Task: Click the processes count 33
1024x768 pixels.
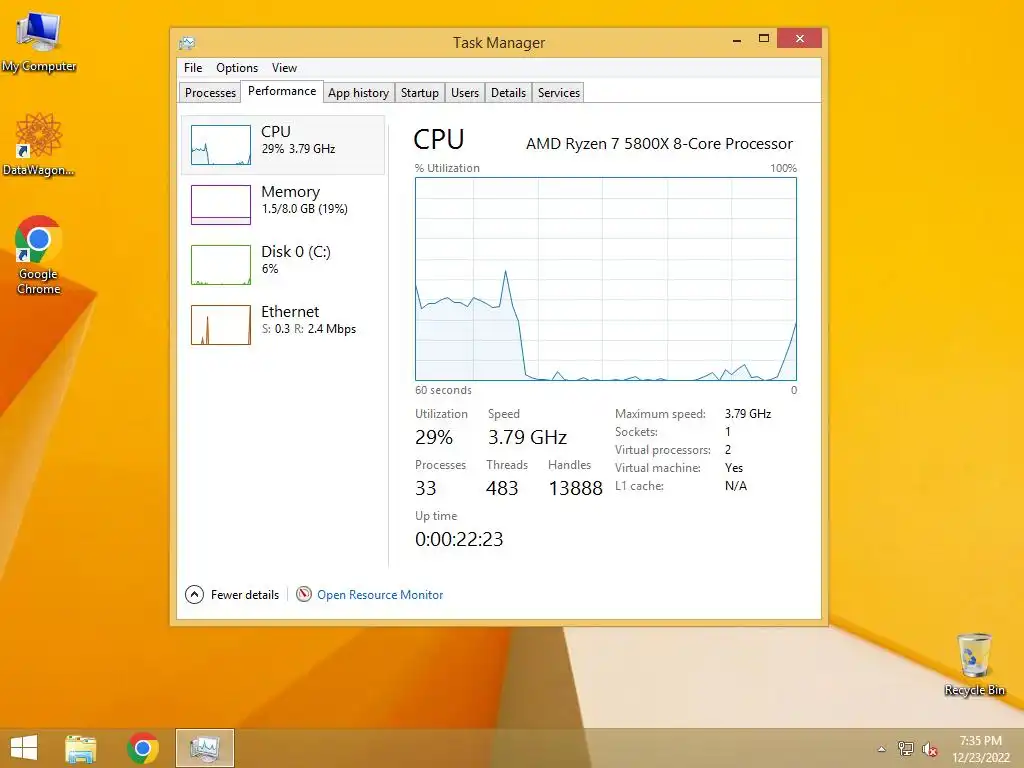Action: pos(426,488)
